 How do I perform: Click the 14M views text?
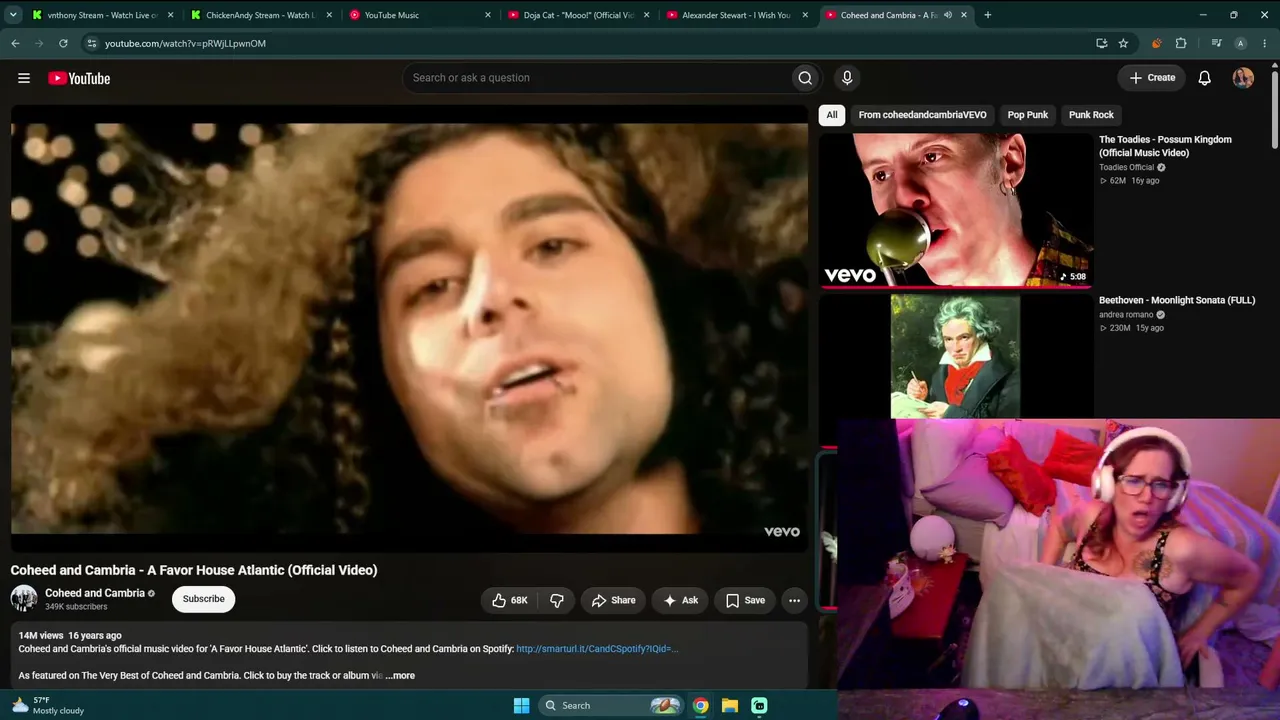(x=41, y=635)
